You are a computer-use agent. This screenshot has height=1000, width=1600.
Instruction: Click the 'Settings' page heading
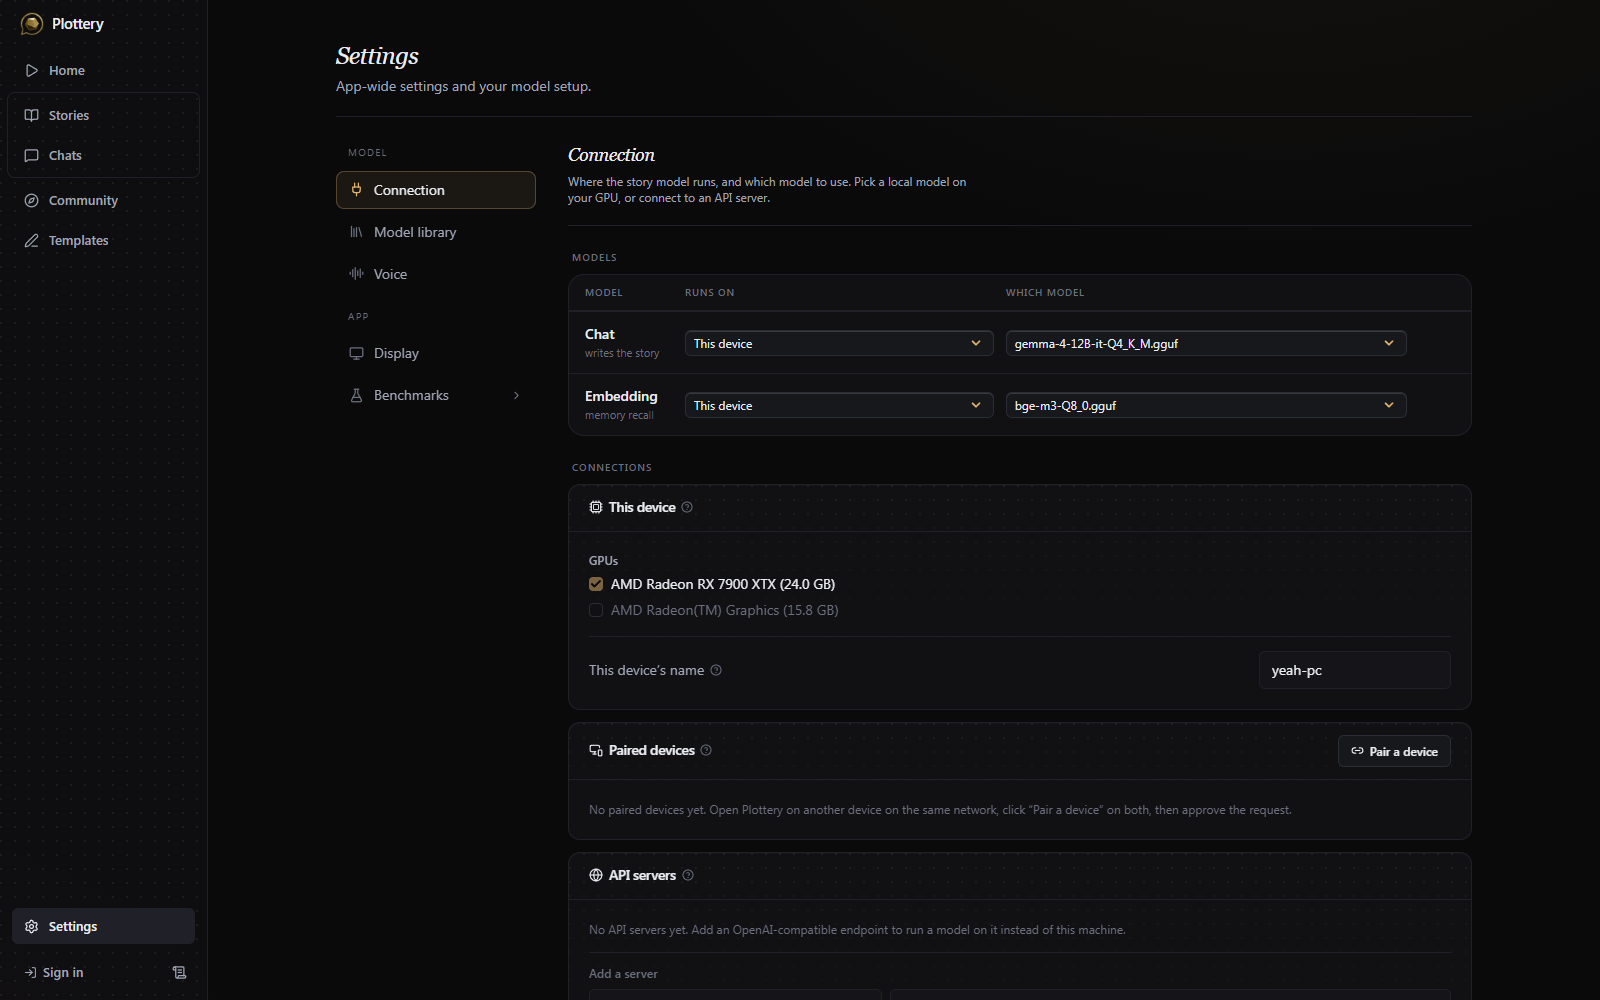click(377, 57)
